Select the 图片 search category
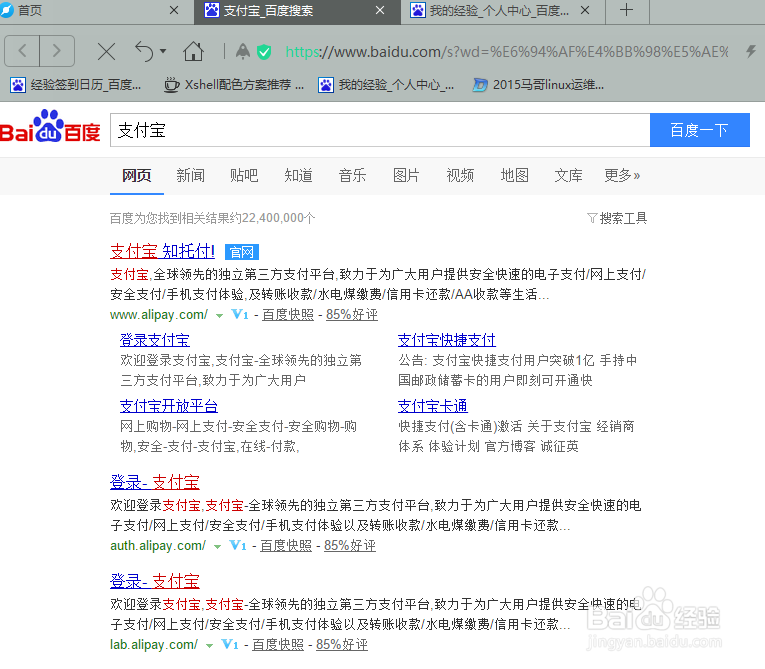This screenshot has height=669, width=765. 406,175
